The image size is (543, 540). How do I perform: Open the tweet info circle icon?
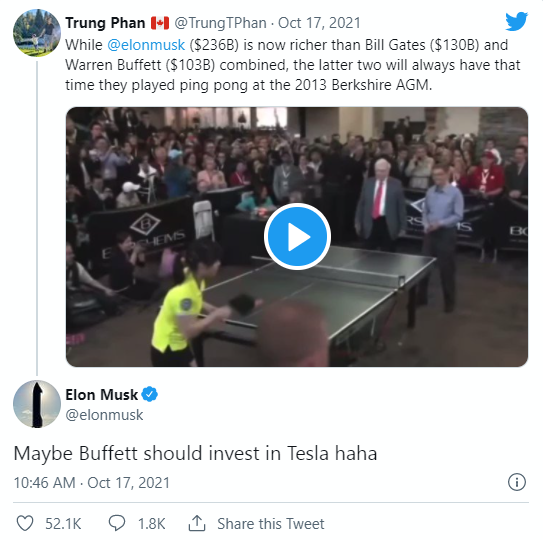coord(517,482)
